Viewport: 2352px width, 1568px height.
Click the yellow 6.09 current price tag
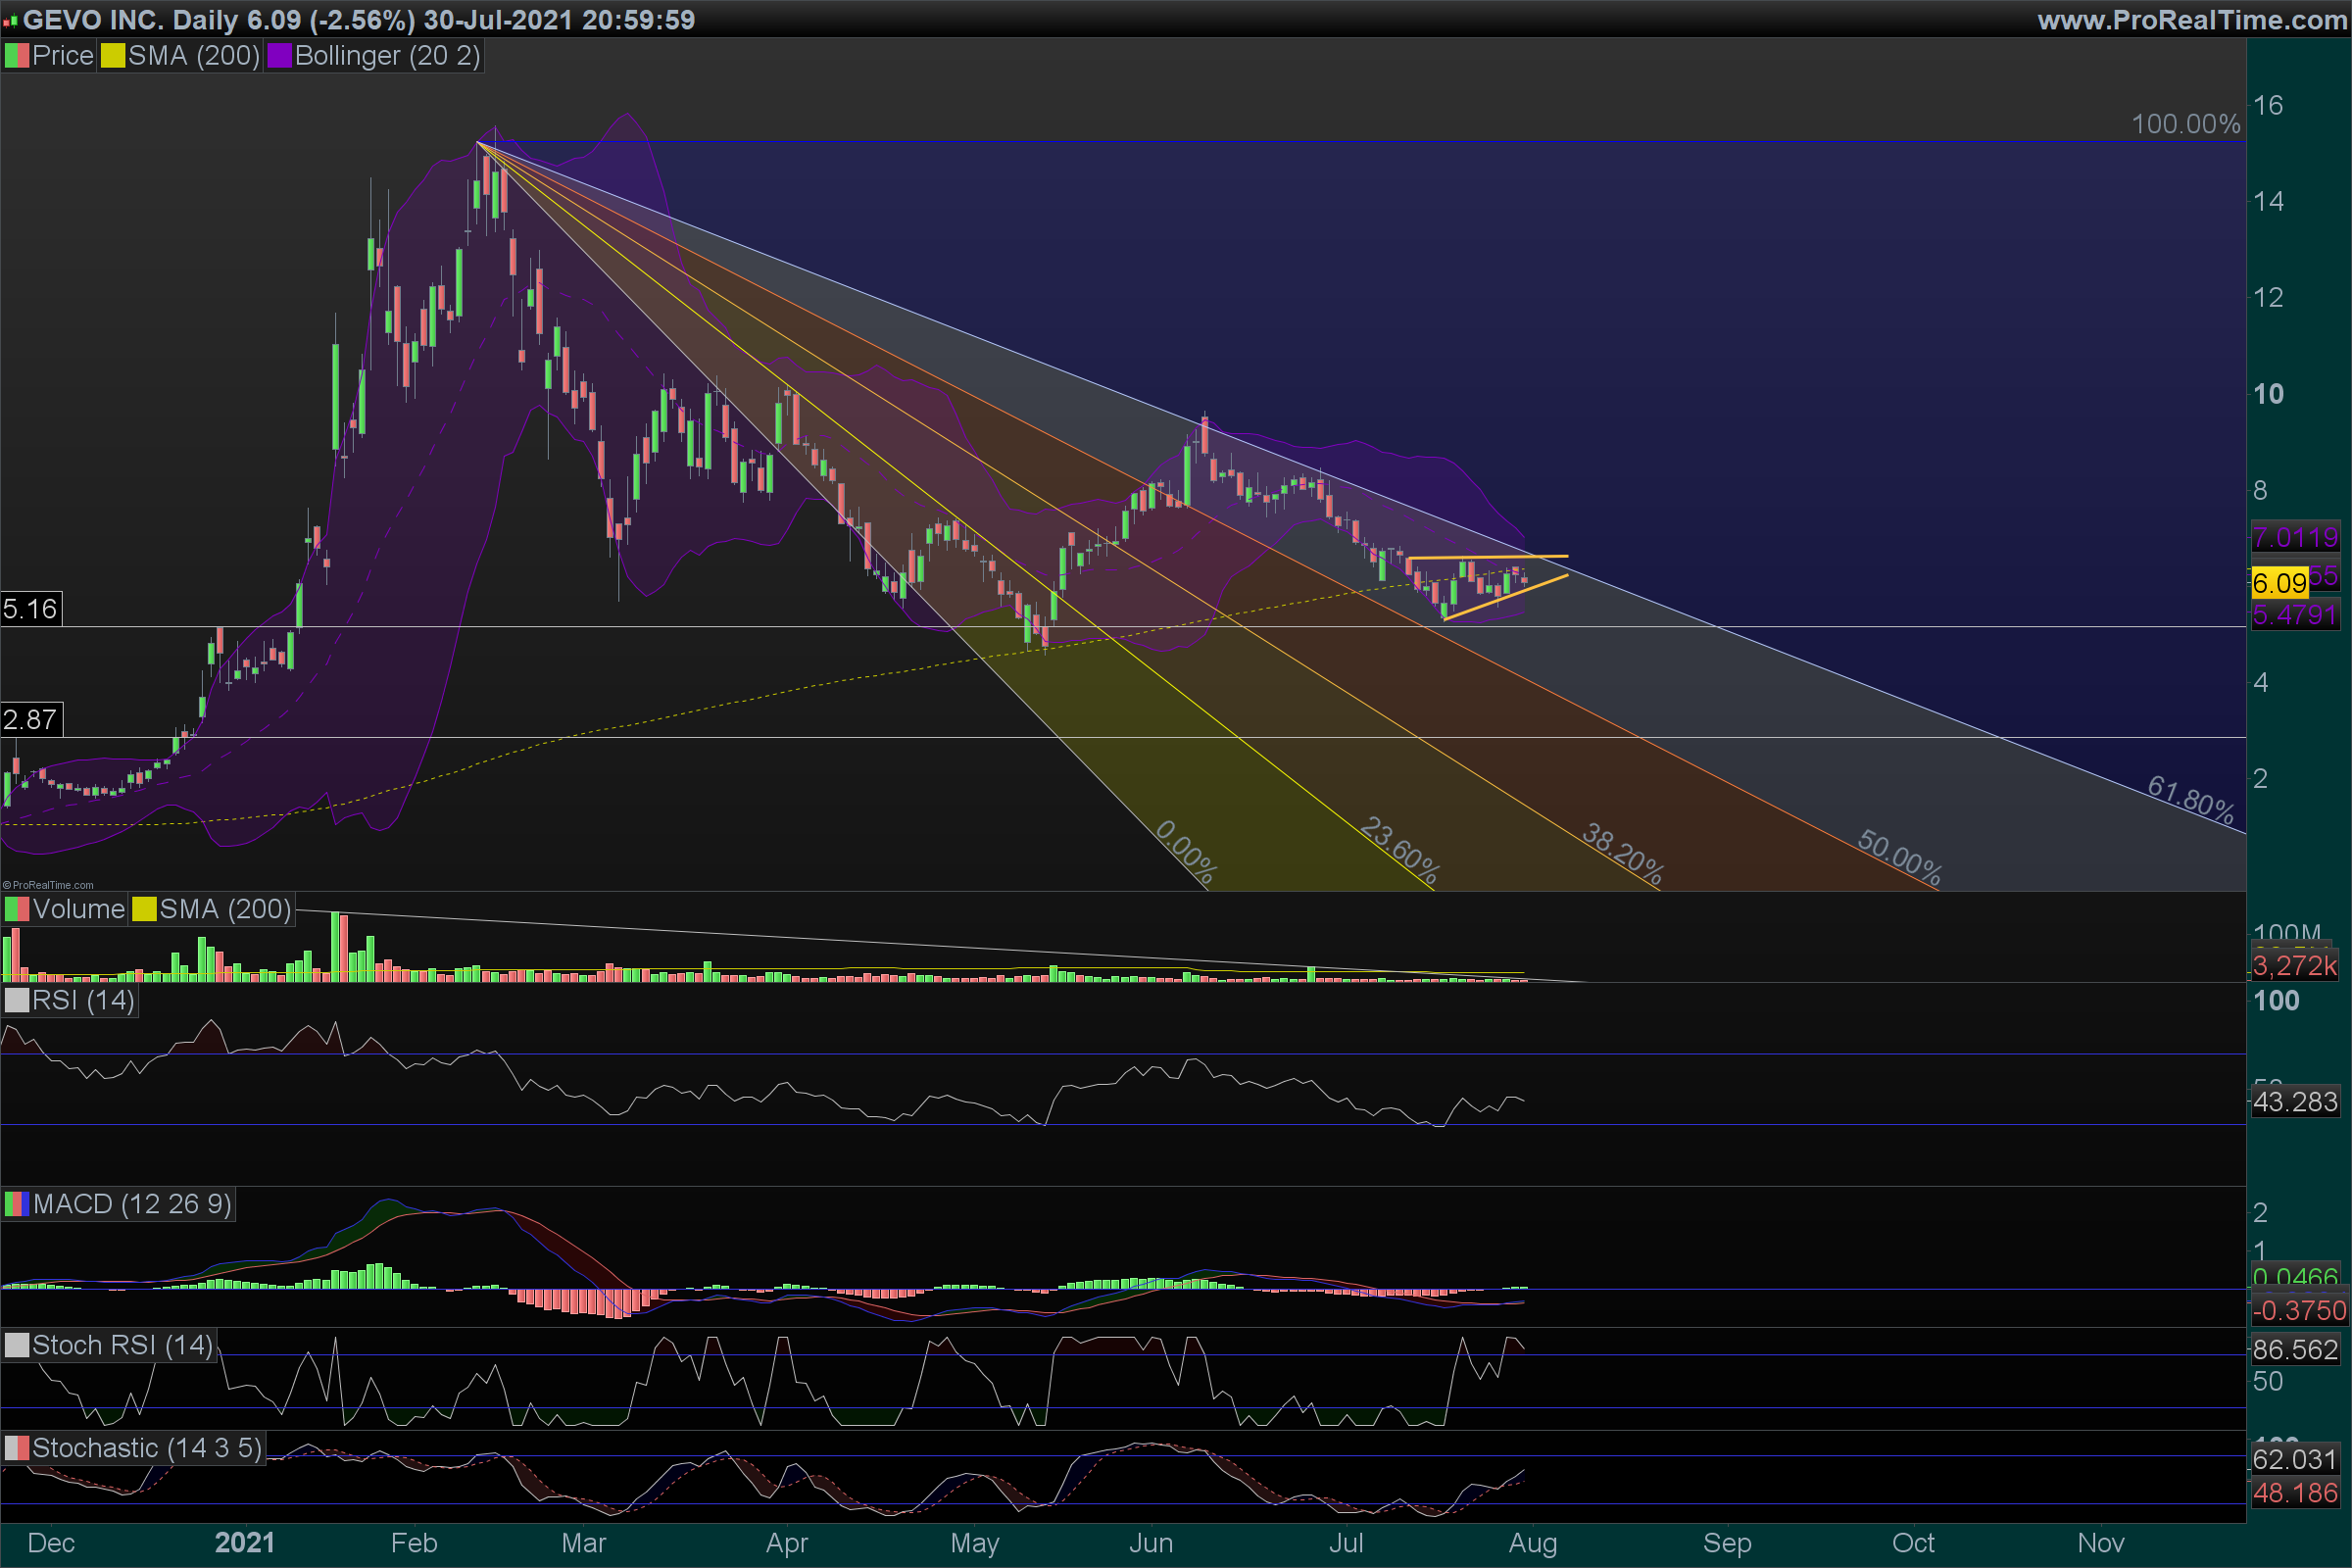click(x=2279, y=583)
